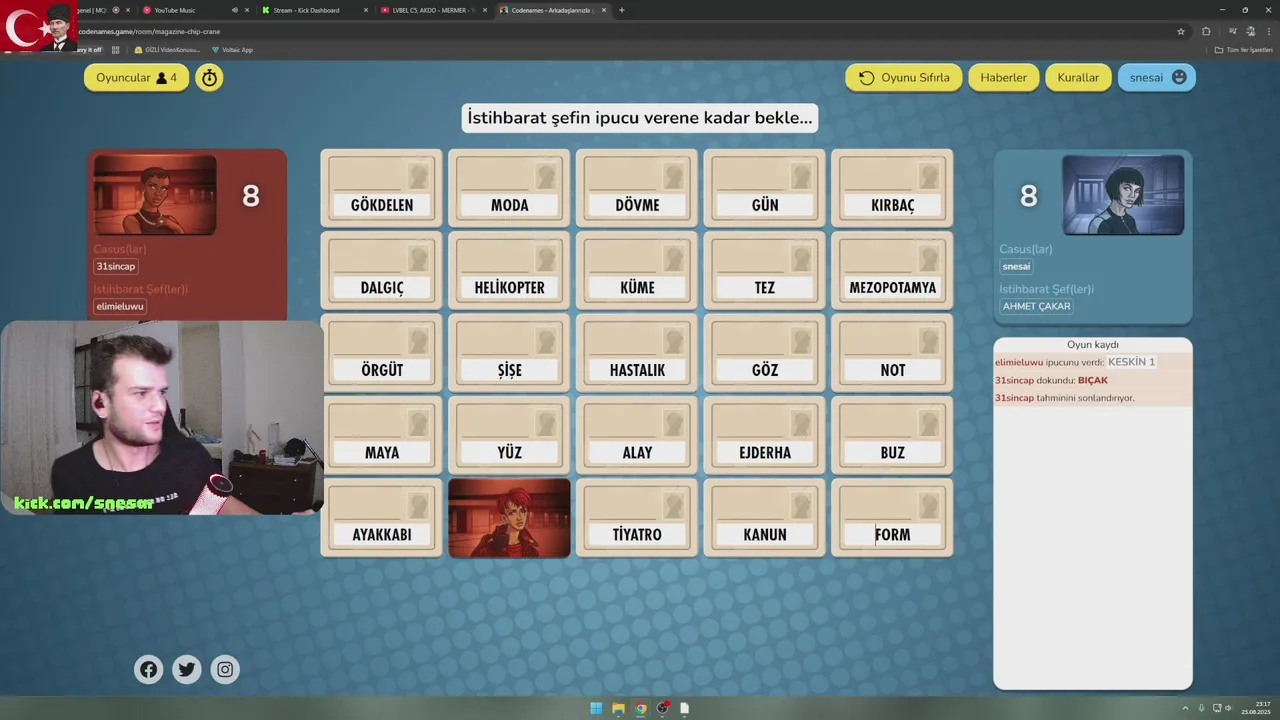This screenshot has width=1280, height=720.
Task: Click the KESKİN 1 clue in log
Action: [1131, 362]
